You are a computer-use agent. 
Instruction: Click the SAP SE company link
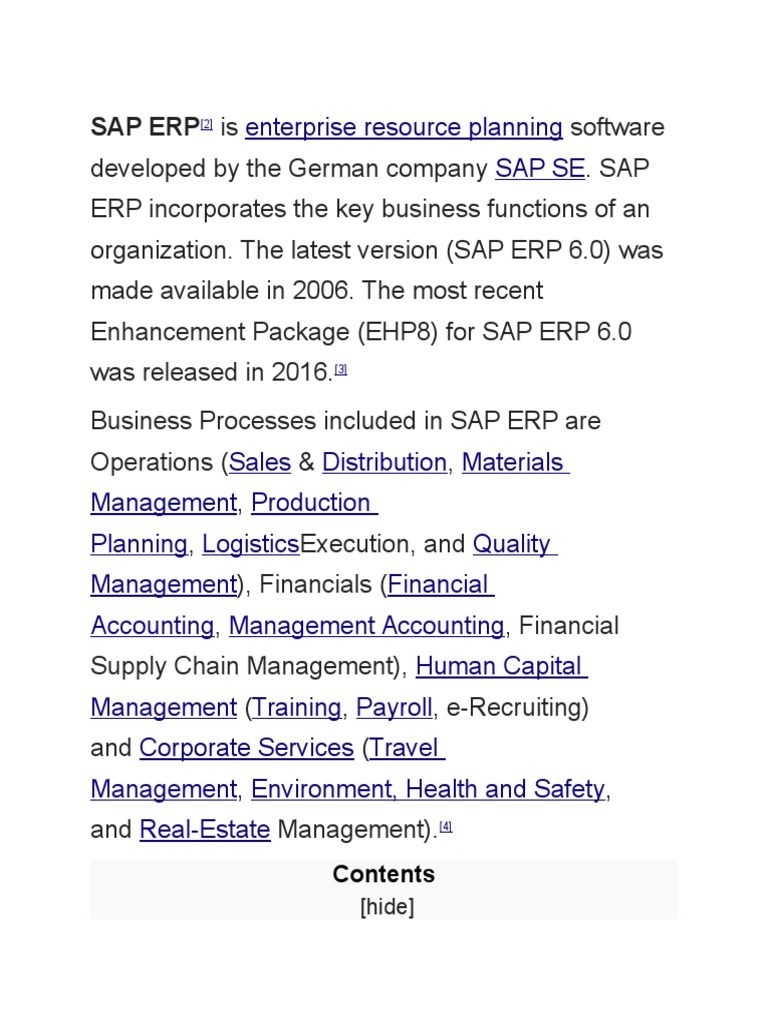click(x=539, y=169)
